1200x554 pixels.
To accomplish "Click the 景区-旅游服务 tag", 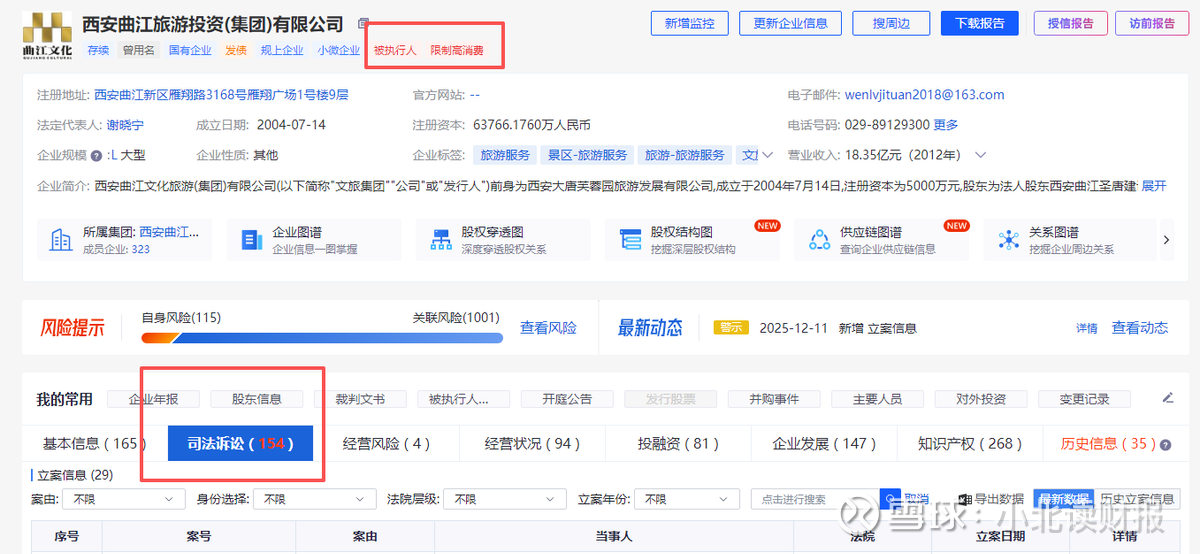I will 587,155.
